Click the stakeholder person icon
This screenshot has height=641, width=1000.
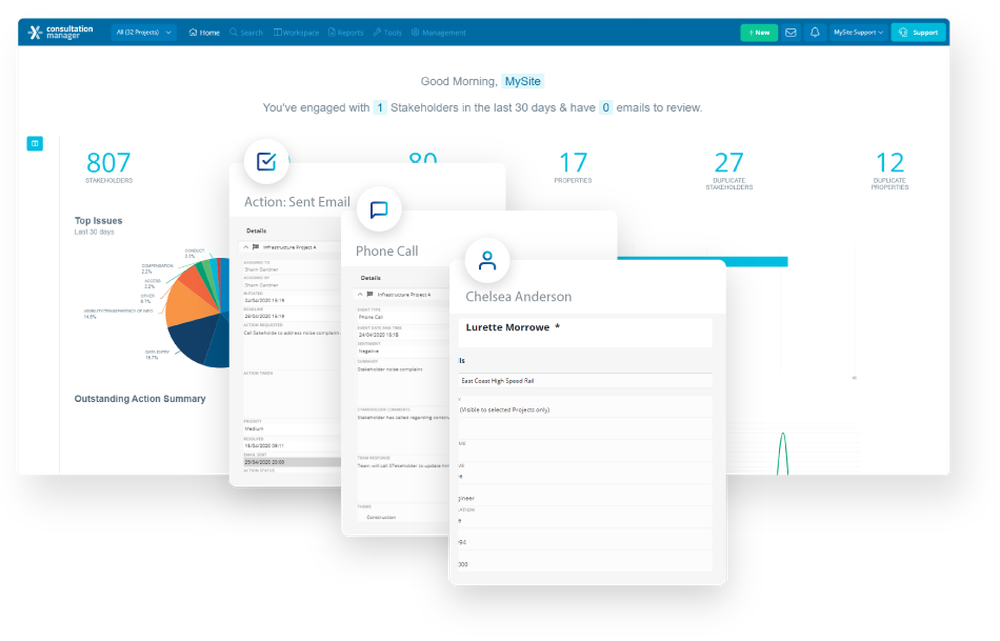487,260
